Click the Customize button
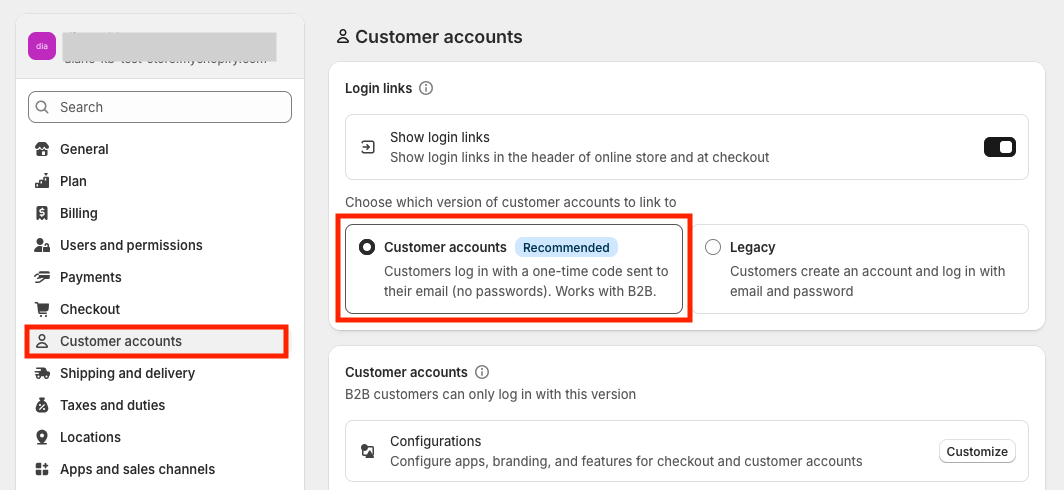 click(x=977, y=451)
